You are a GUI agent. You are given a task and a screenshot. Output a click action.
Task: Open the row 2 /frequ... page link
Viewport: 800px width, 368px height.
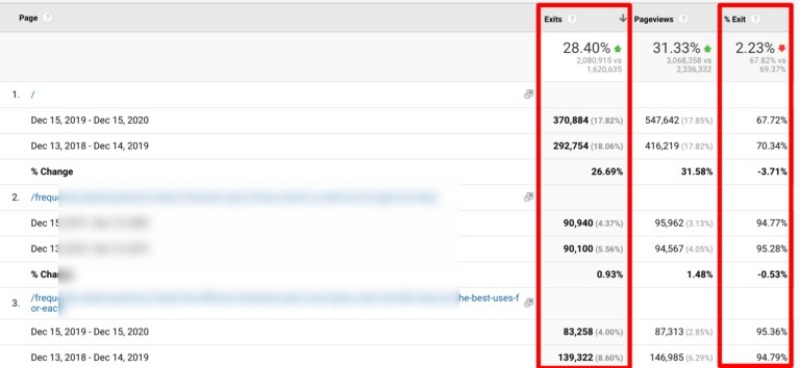click(x=234, y=198)
